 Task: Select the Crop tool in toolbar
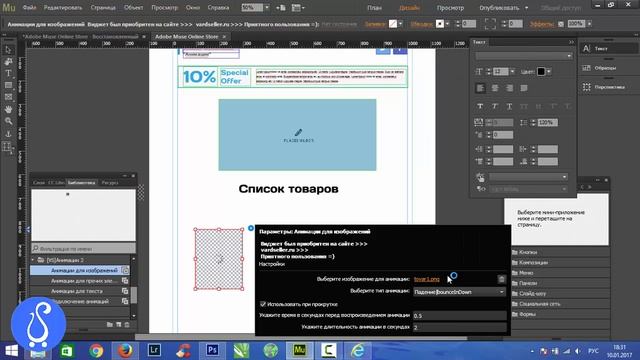8,62
